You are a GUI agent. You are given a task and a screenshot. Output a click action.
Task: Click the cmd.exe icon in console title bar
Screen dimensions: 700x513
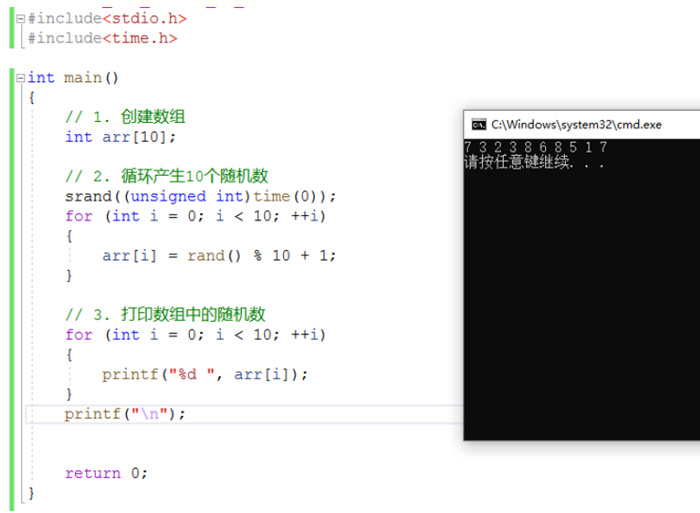479,125
